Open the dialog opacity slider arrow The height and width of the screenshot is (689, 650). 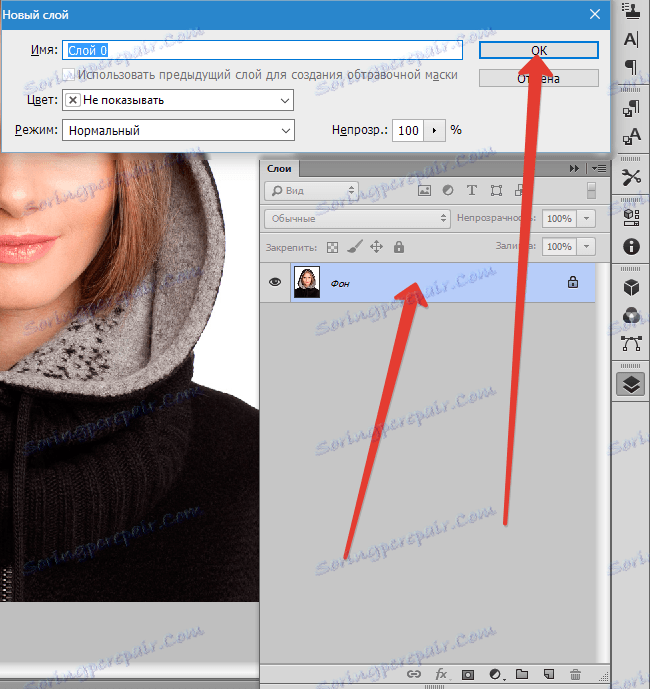(434, 131)
